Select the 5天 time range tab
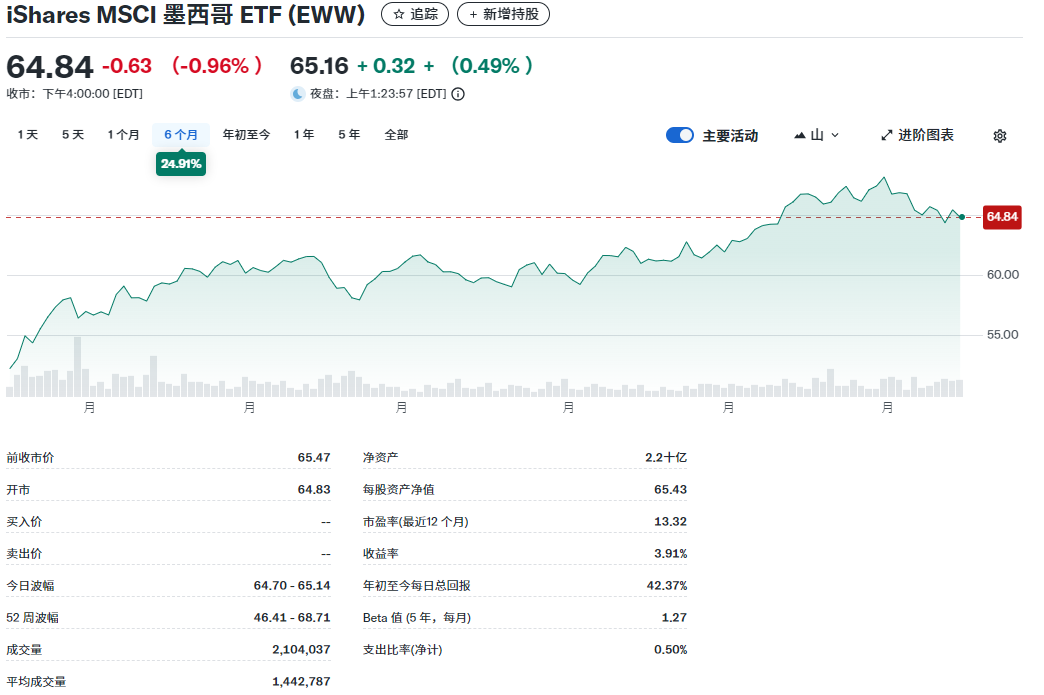The image size is (1044, 695). click(x=73, y=135)
